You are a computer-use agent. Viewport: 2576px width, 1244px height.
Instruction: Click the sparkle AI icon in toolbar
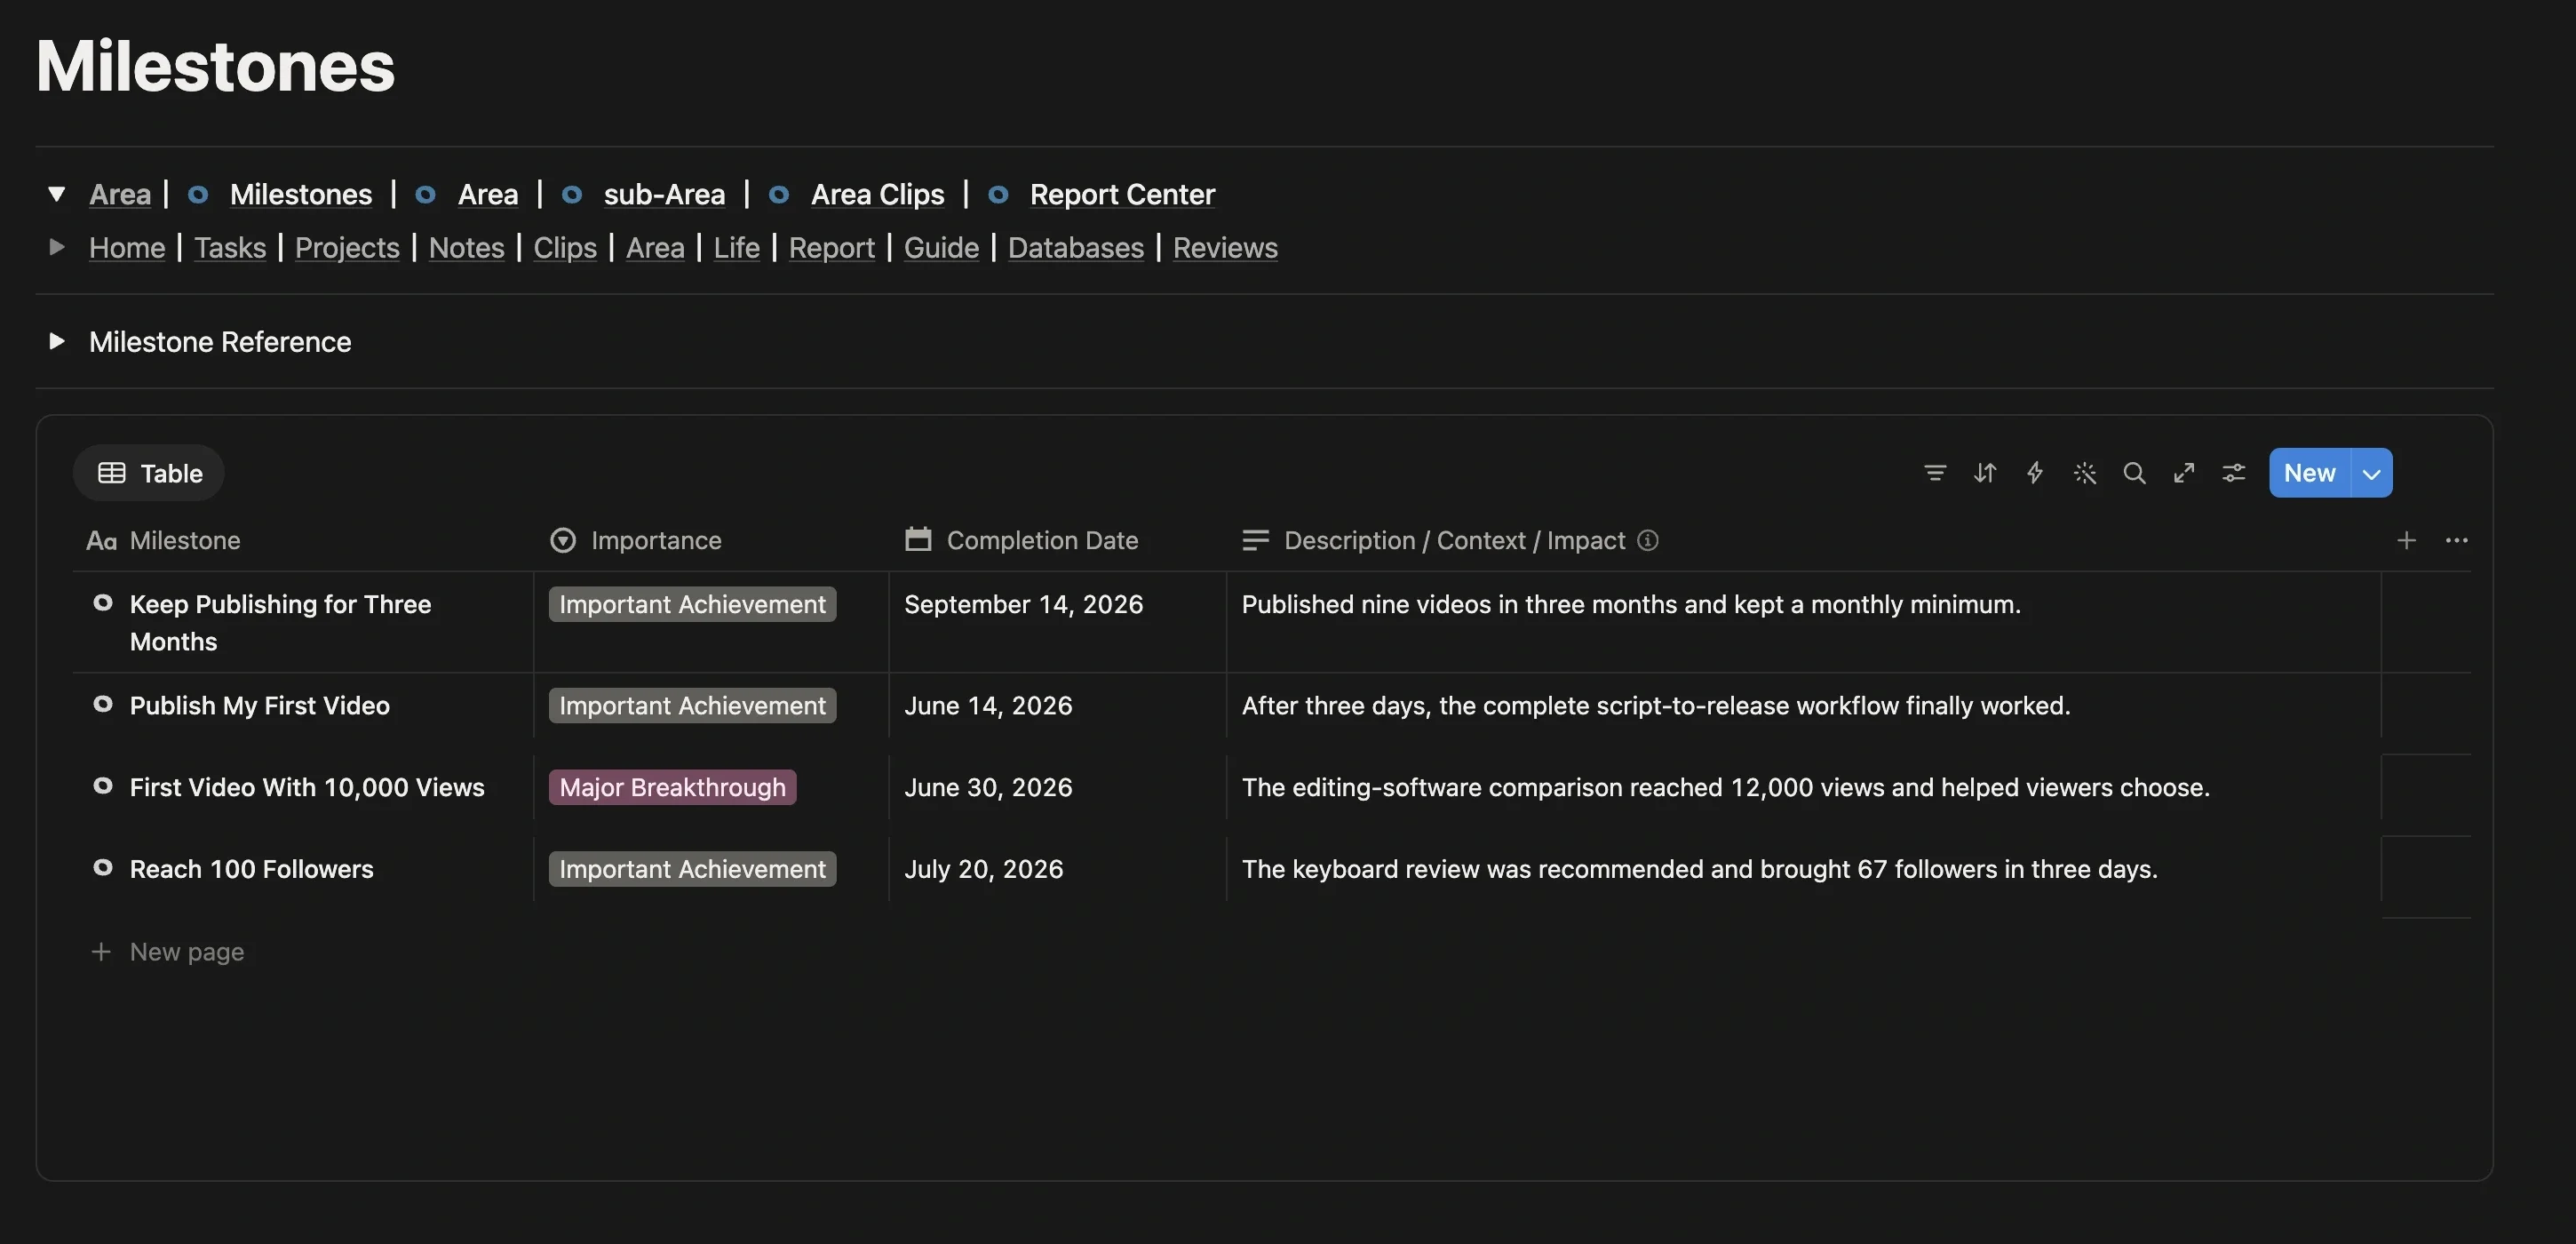pyautogui.click(x=2085, y=473)
